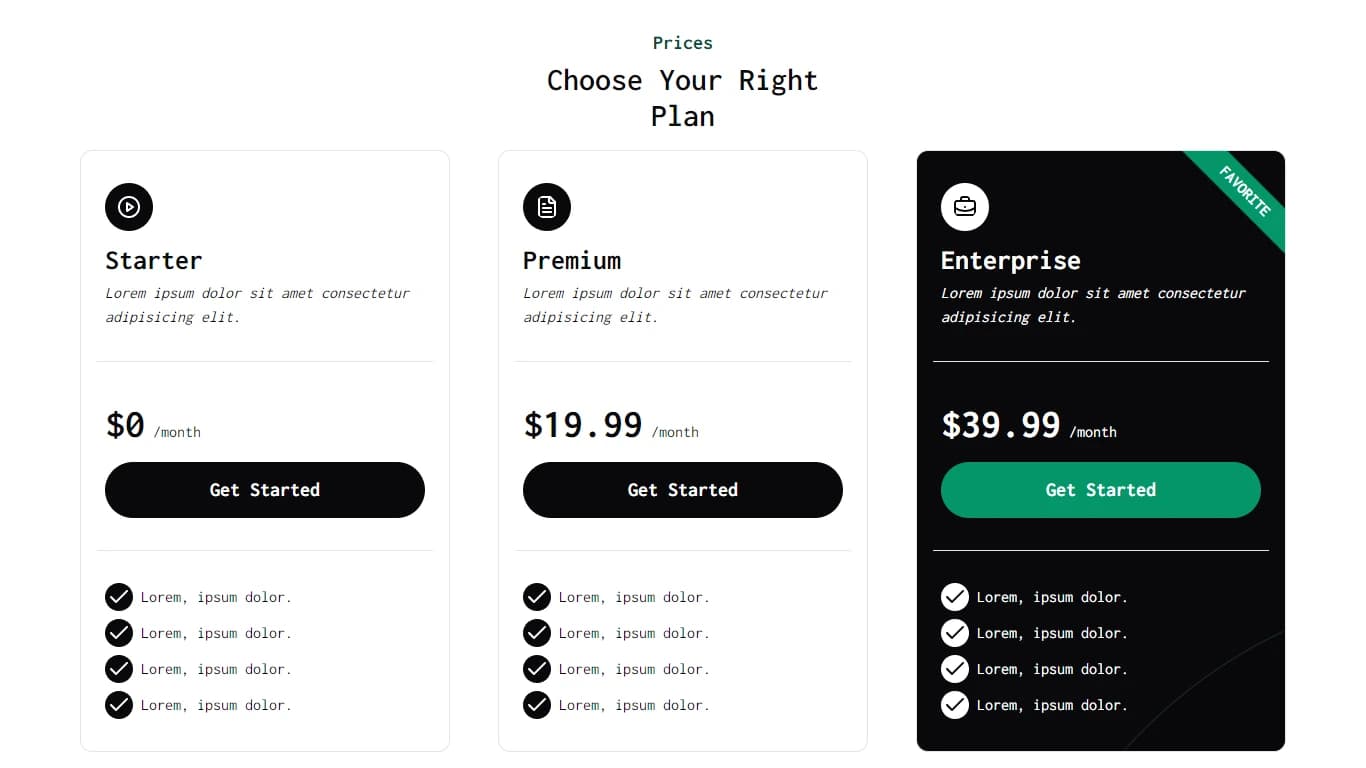Select the green Enterprise Get Started button

1101,490
